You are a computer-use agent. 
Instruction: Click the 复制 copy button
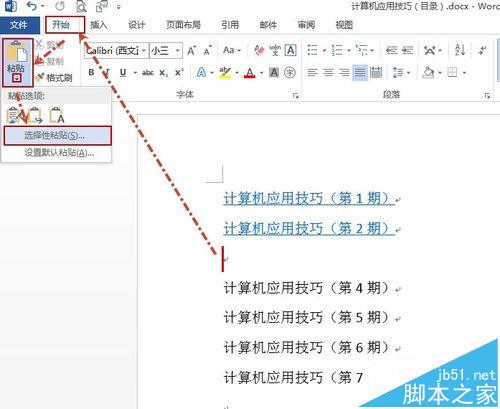click(x=51, y=61)
